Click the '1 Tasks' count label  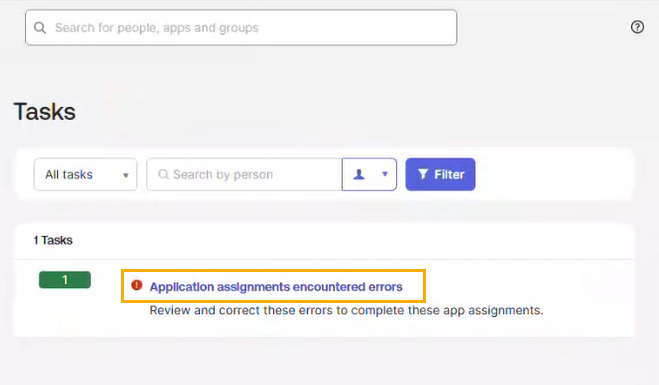pyautogui.click(x=53, y=240)
